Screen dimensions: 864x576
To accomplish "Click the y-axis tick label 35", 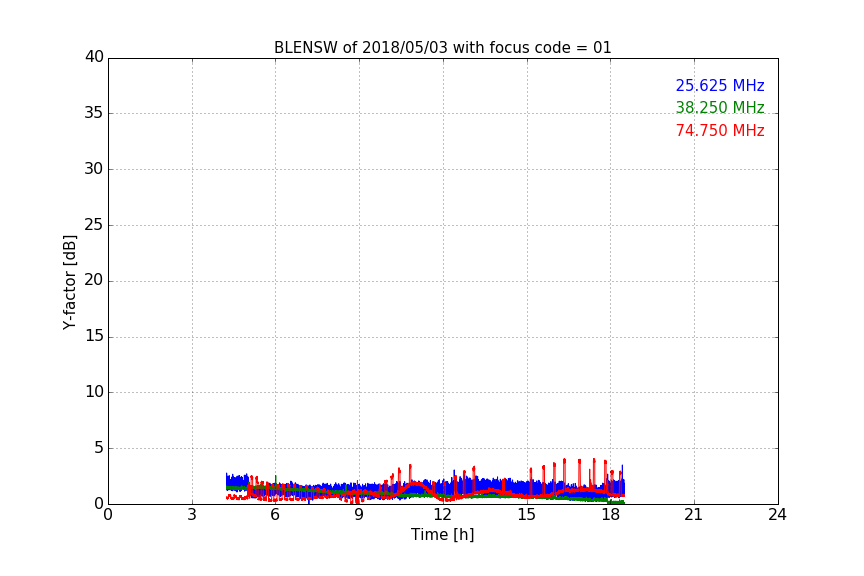I will [94, 113].
